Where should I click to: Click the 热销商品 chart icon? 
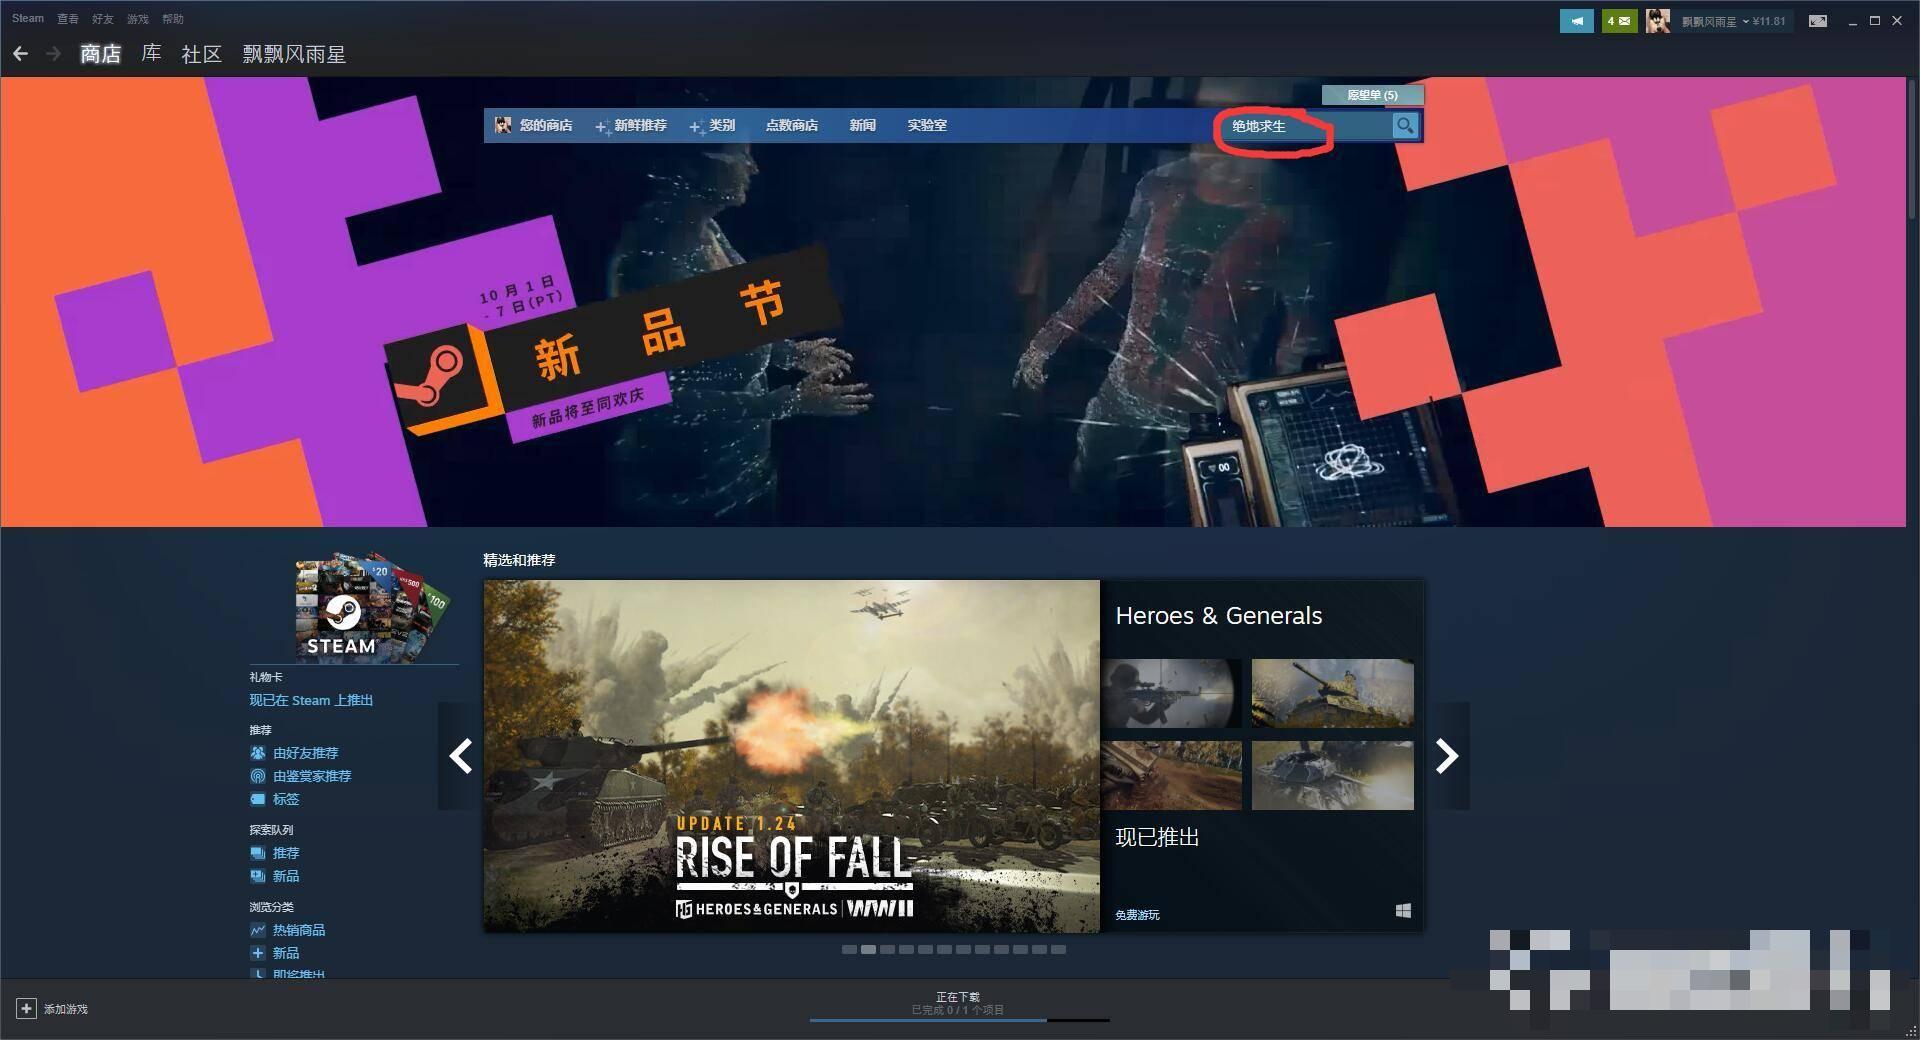[258, 930]
